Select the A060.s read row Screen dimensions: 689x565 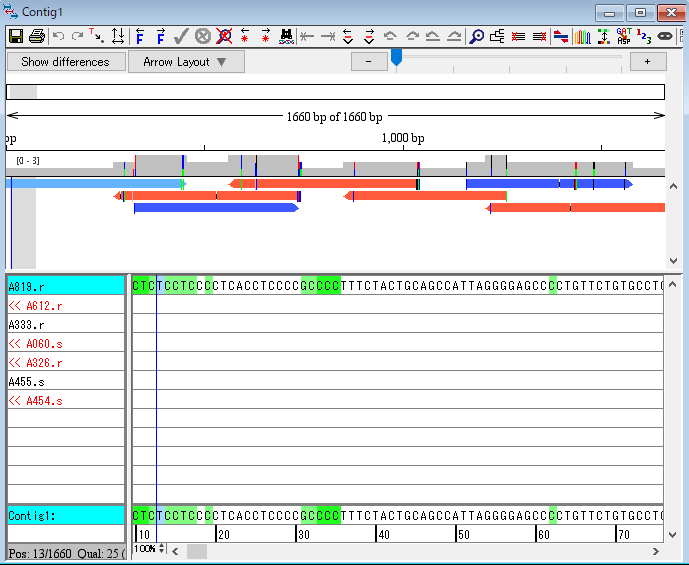(66, 344)
